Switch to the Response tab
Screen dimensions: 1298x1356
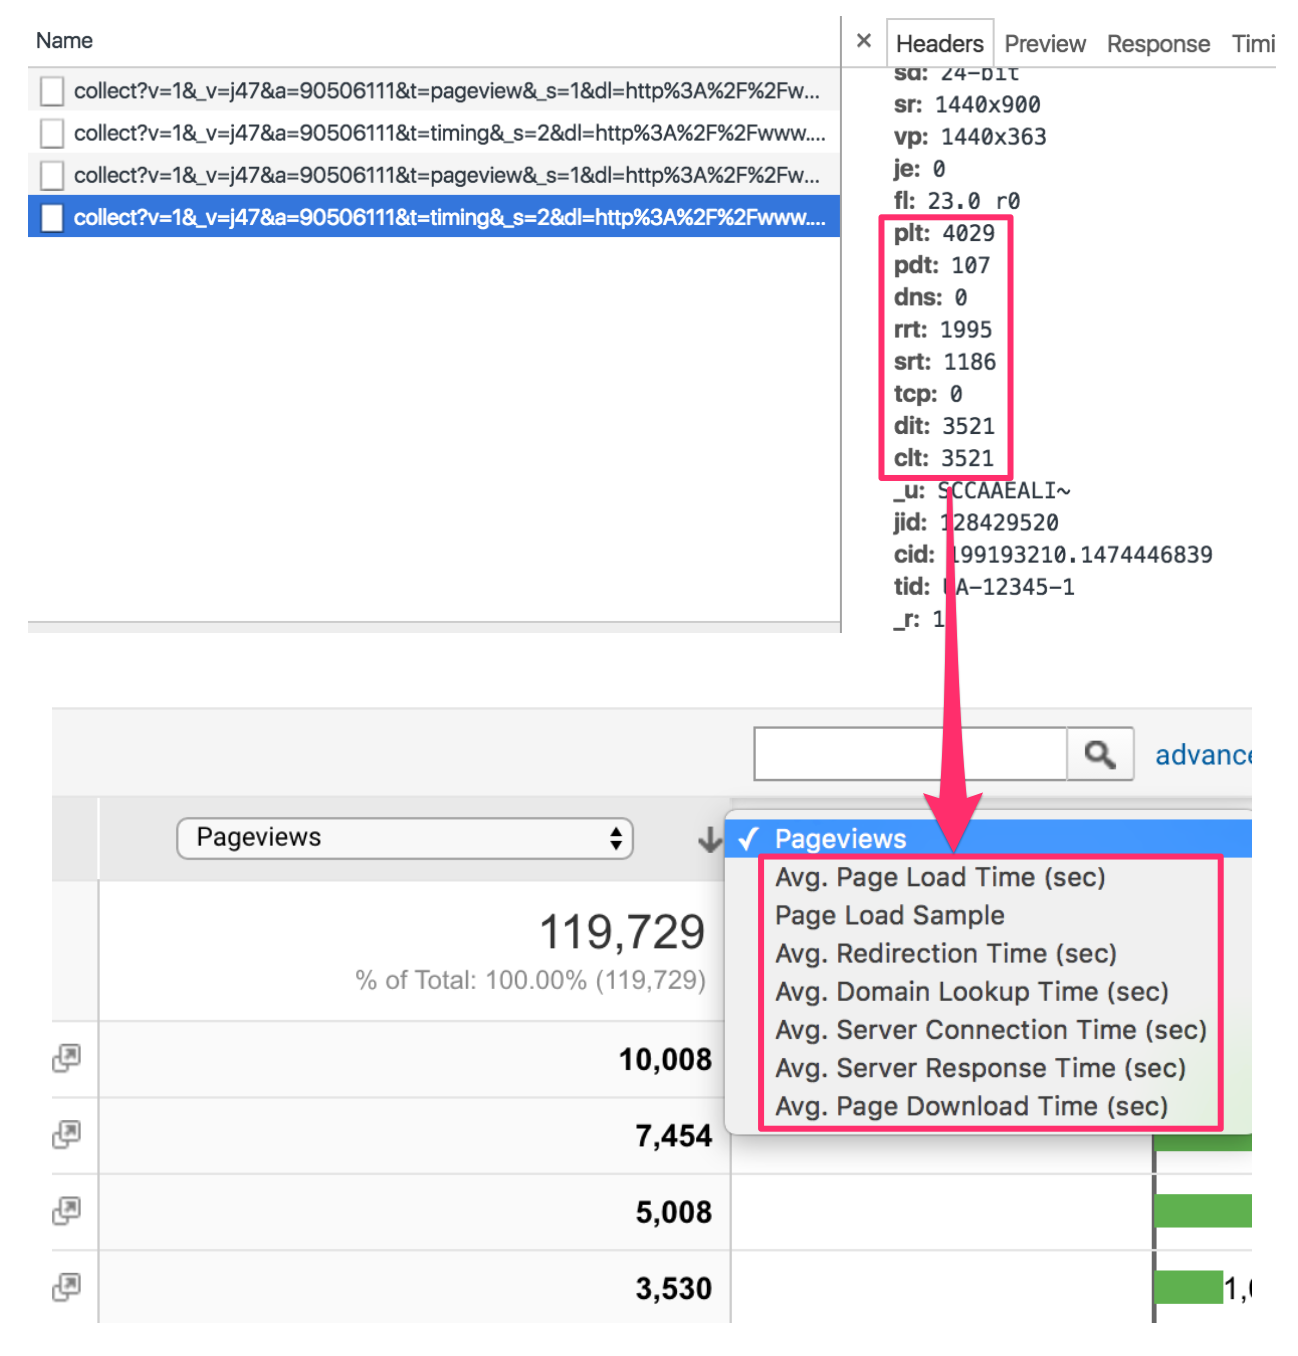point(1158,44)
